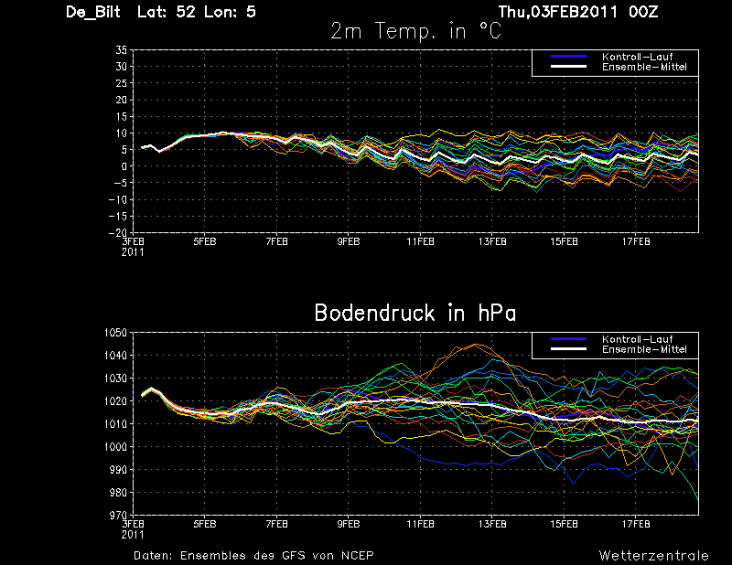Screen dimensions: 732x565
Task: Click blue Kontroll-Lauf line swatch in pressure legend
Action: click(569, 339)
